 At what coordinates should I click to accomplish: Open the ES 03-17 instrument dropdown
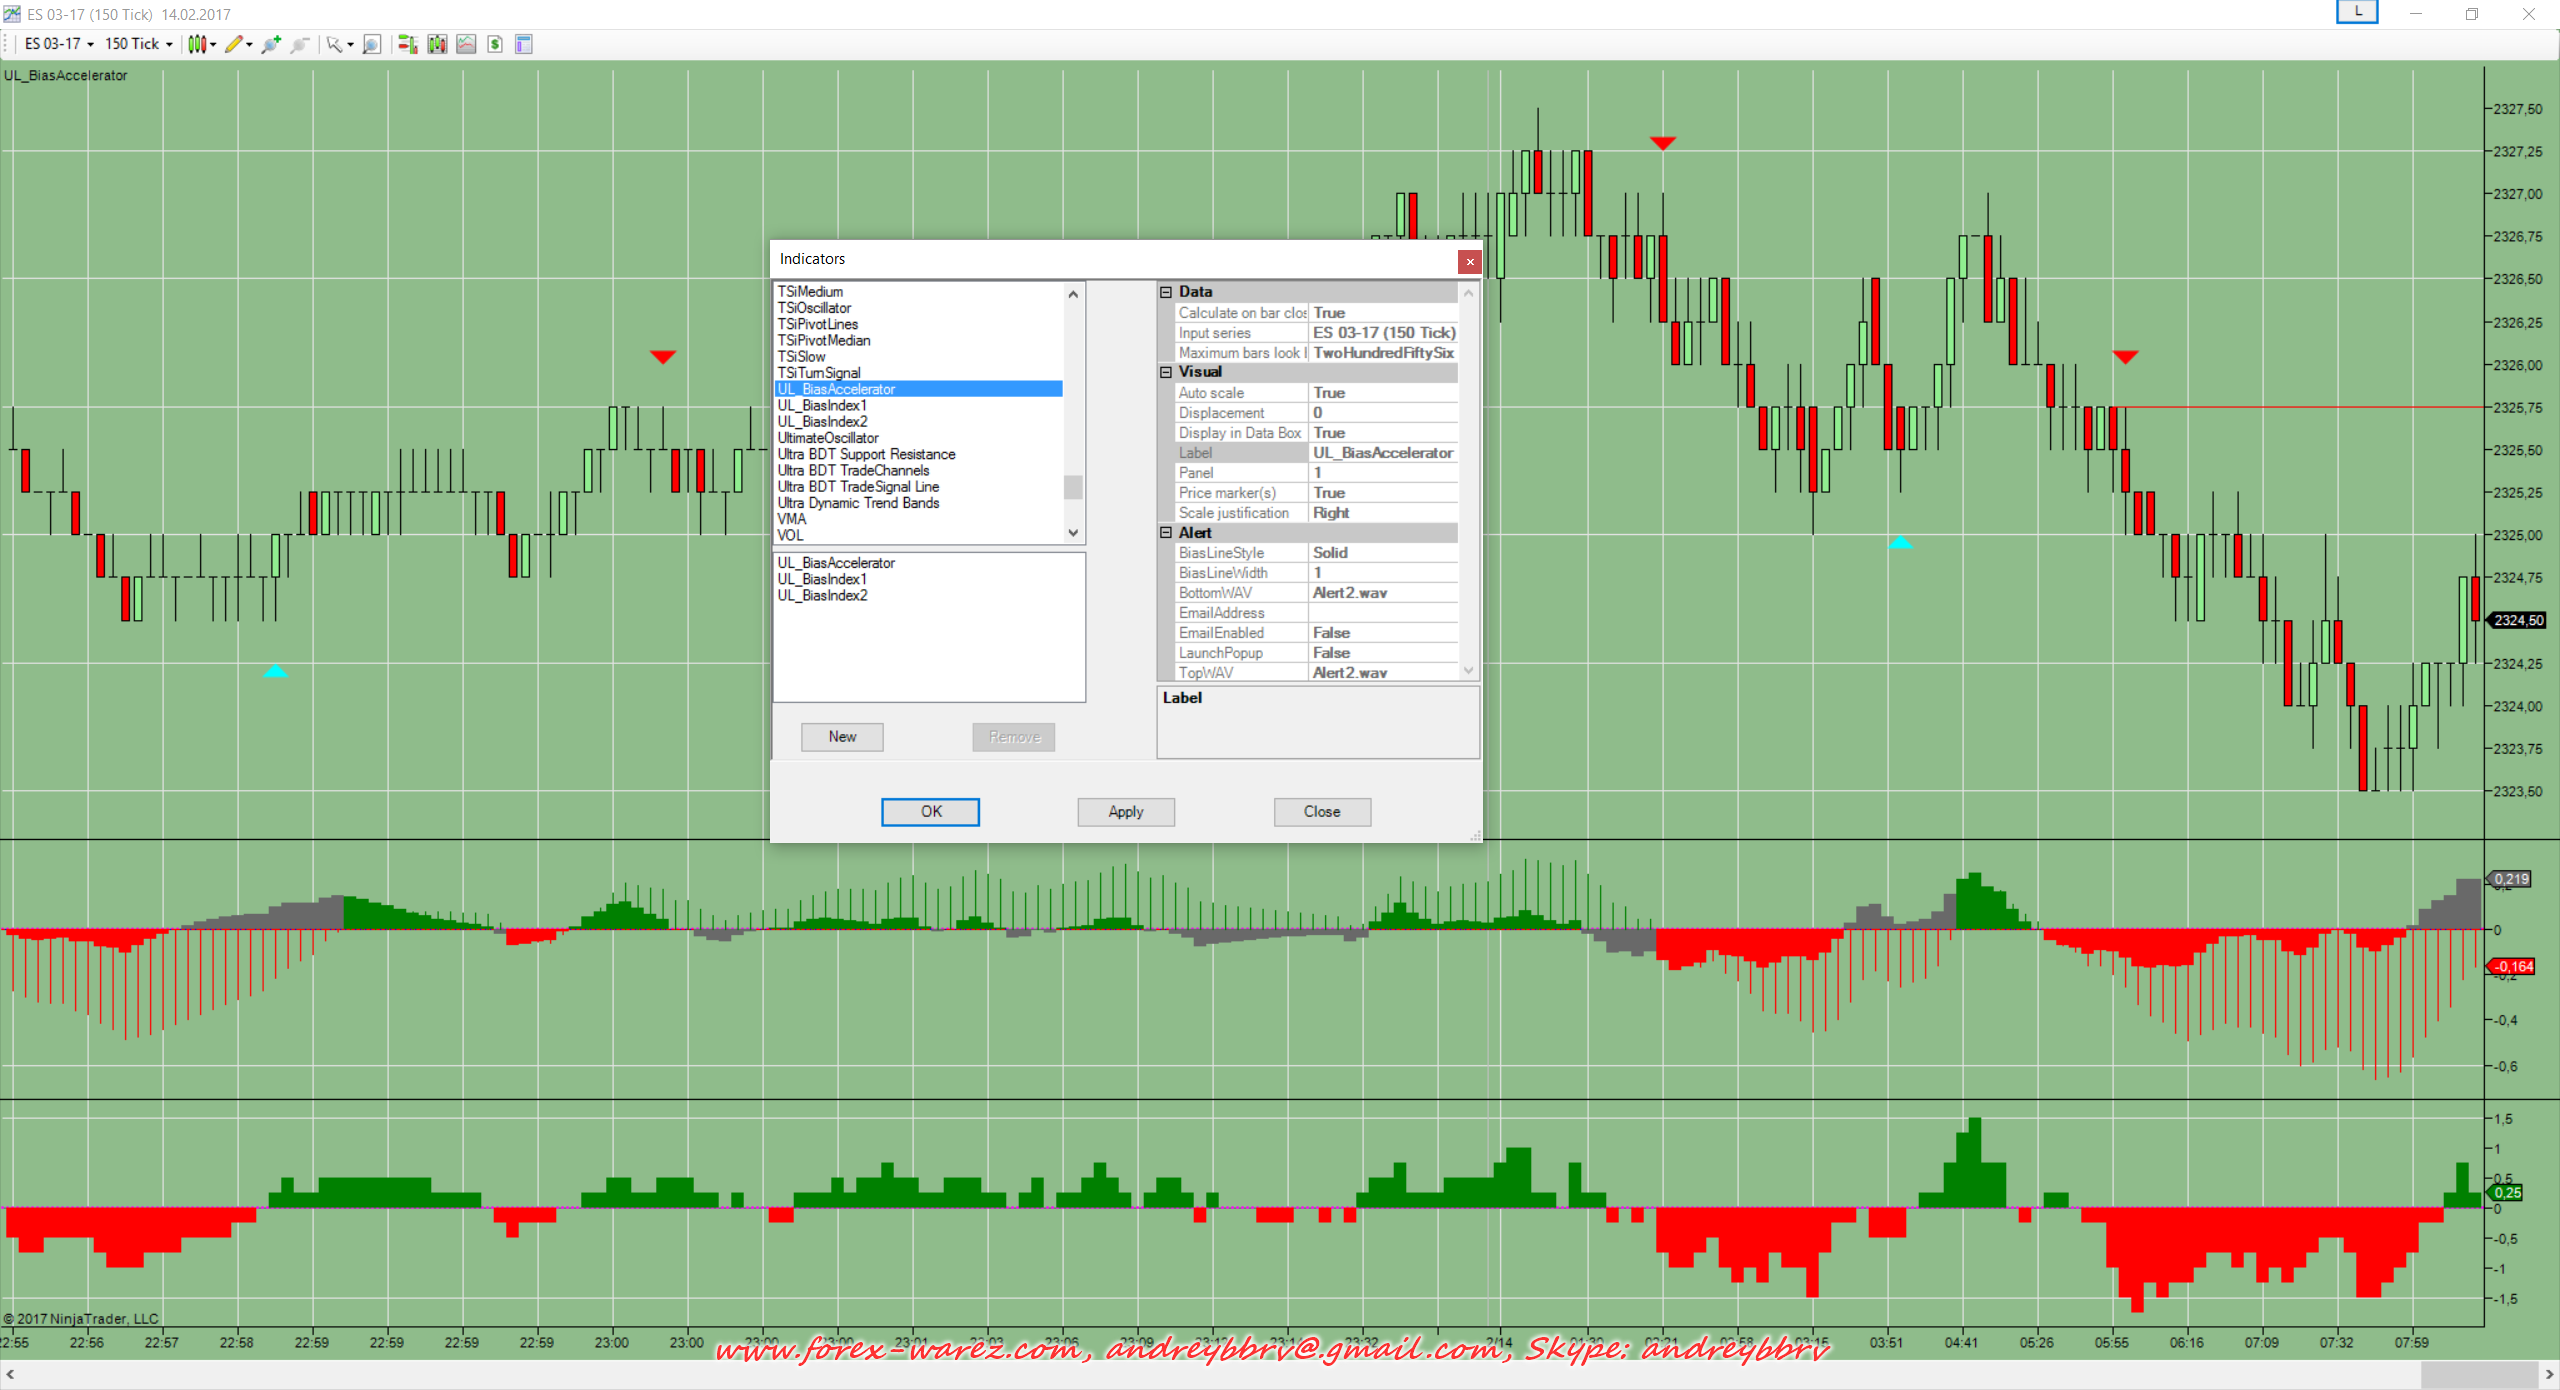pos(59,44)
